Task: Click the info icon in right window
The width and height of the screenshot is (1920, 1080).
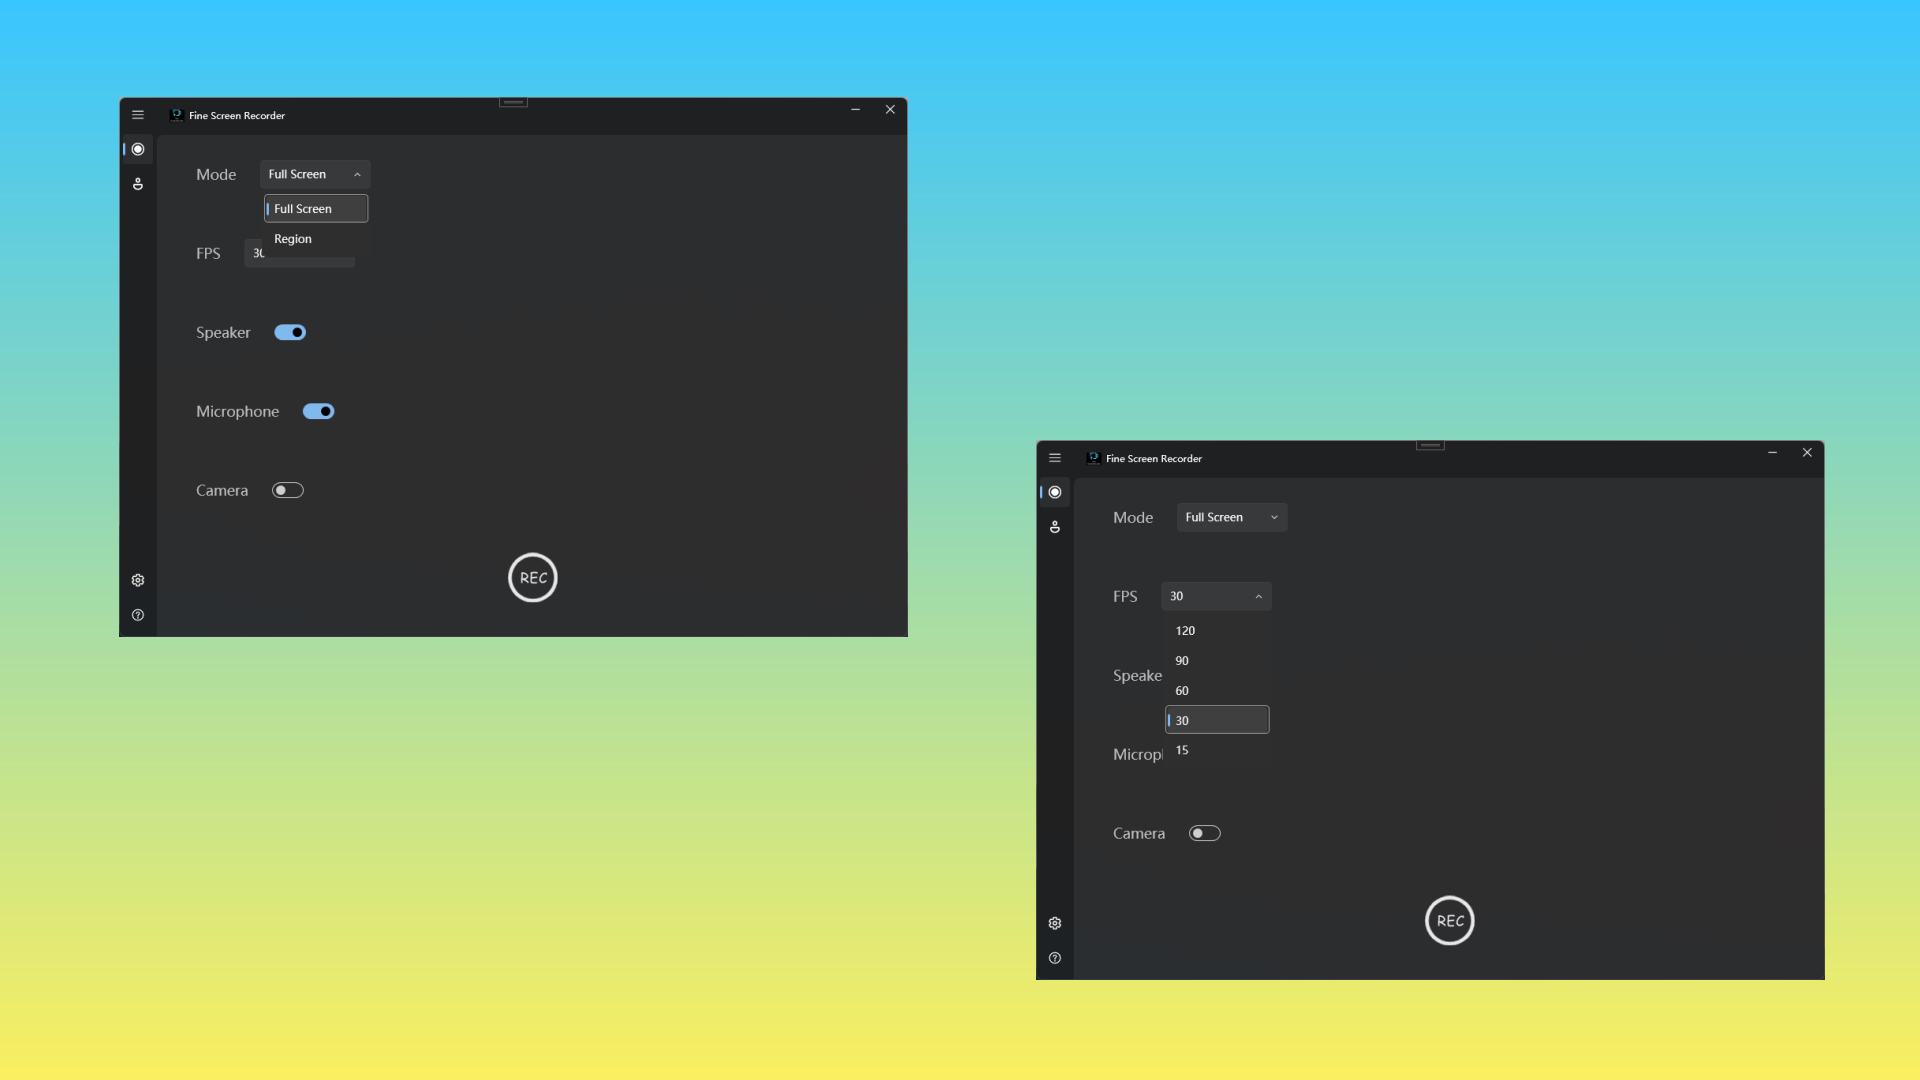Action: (x=1055, y=957)
